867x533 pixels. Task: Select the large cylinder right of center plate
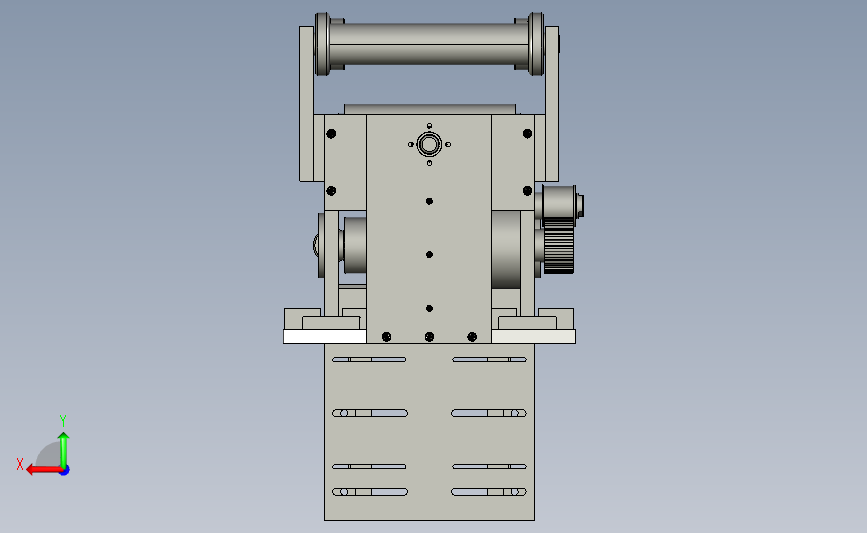(x=506, y=249)
